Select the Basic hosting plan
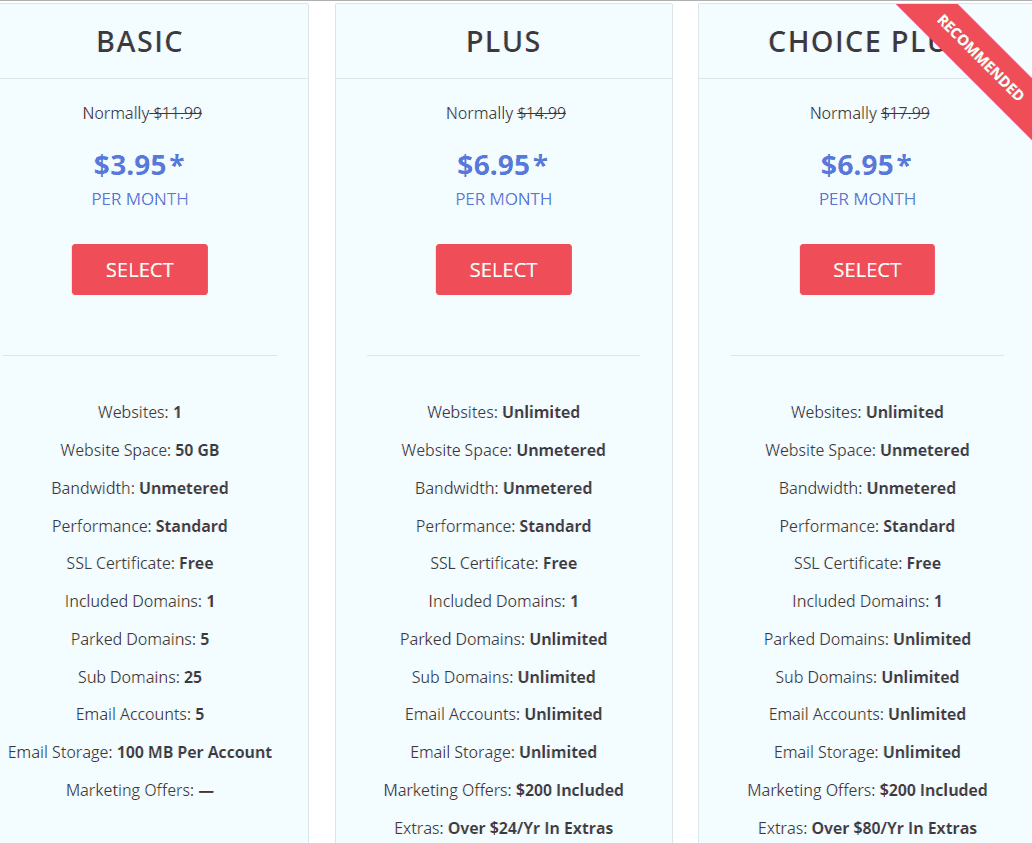The width and height of the screenshot is (1032, 843). (x=140, y=269)
